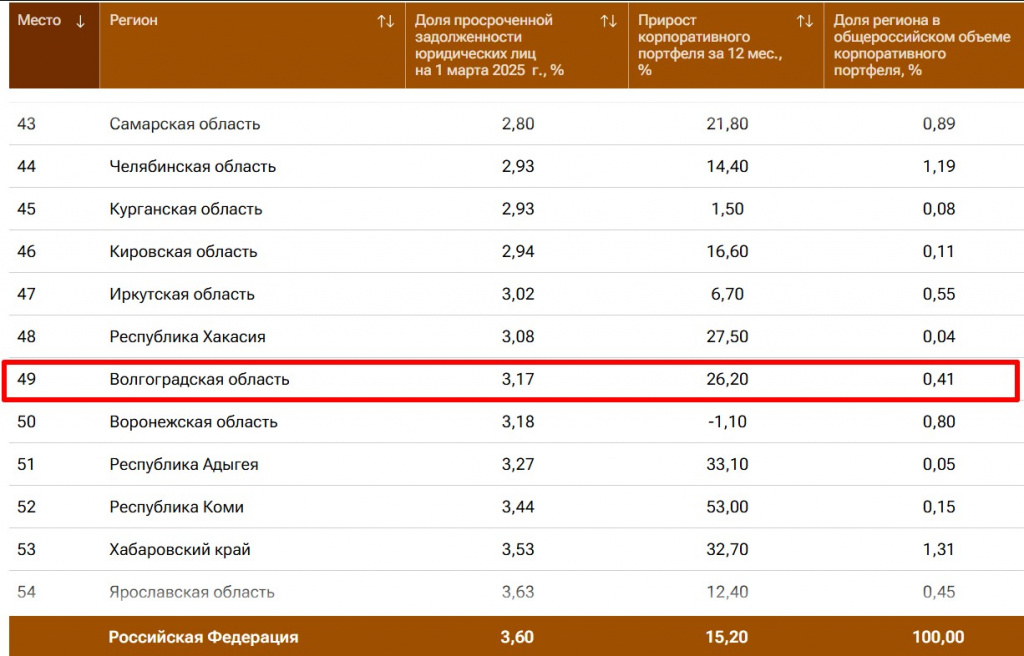
Task: Click overdue share value 3,18
Action: coord(518,421)
